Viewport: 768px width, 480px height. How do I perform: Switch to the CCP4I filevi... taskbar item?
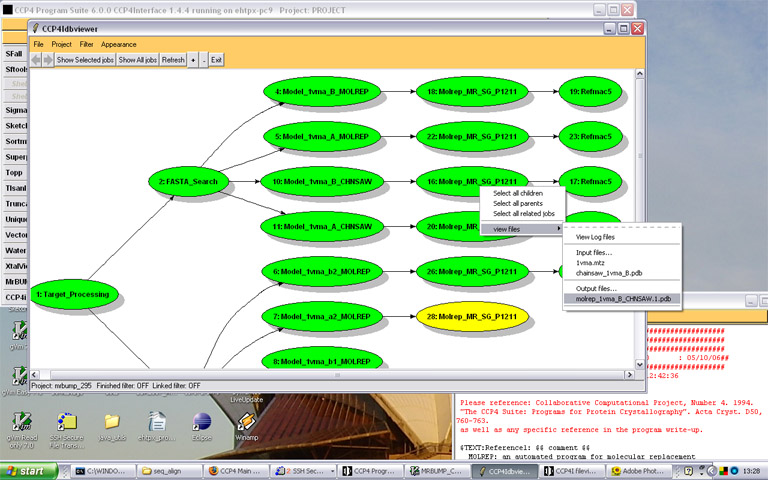pyautogui.click(x=571, y=471)
